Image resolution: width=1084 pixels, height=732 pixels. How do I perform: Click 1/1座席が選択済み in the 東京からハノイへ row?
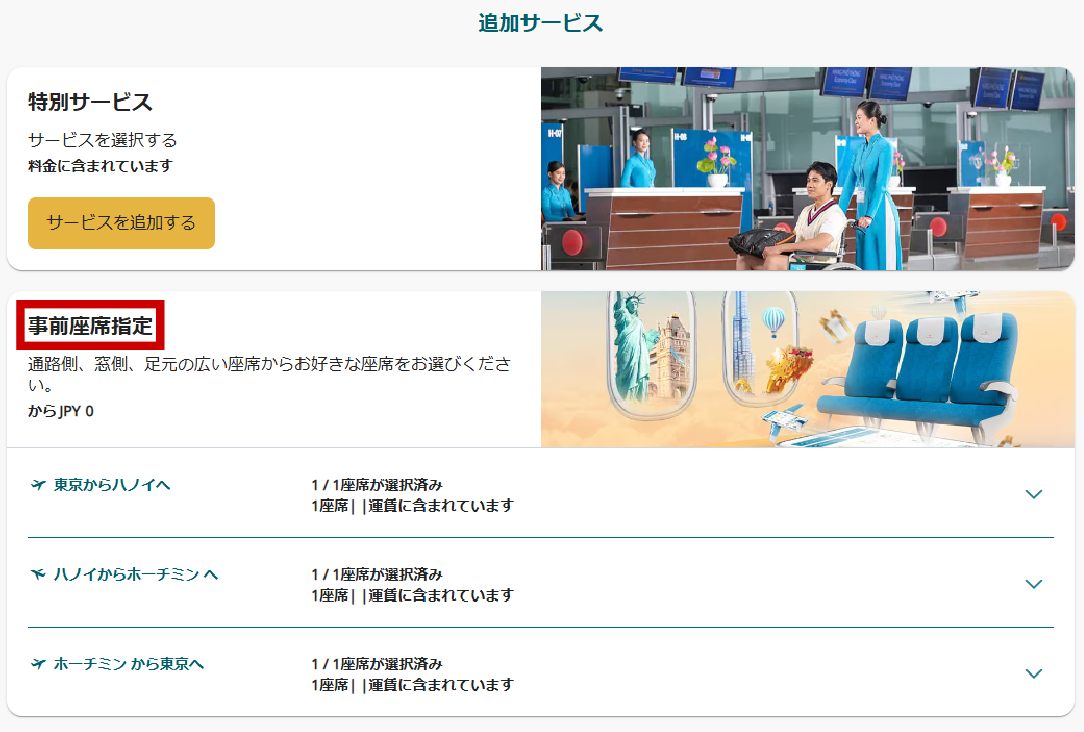377,485
